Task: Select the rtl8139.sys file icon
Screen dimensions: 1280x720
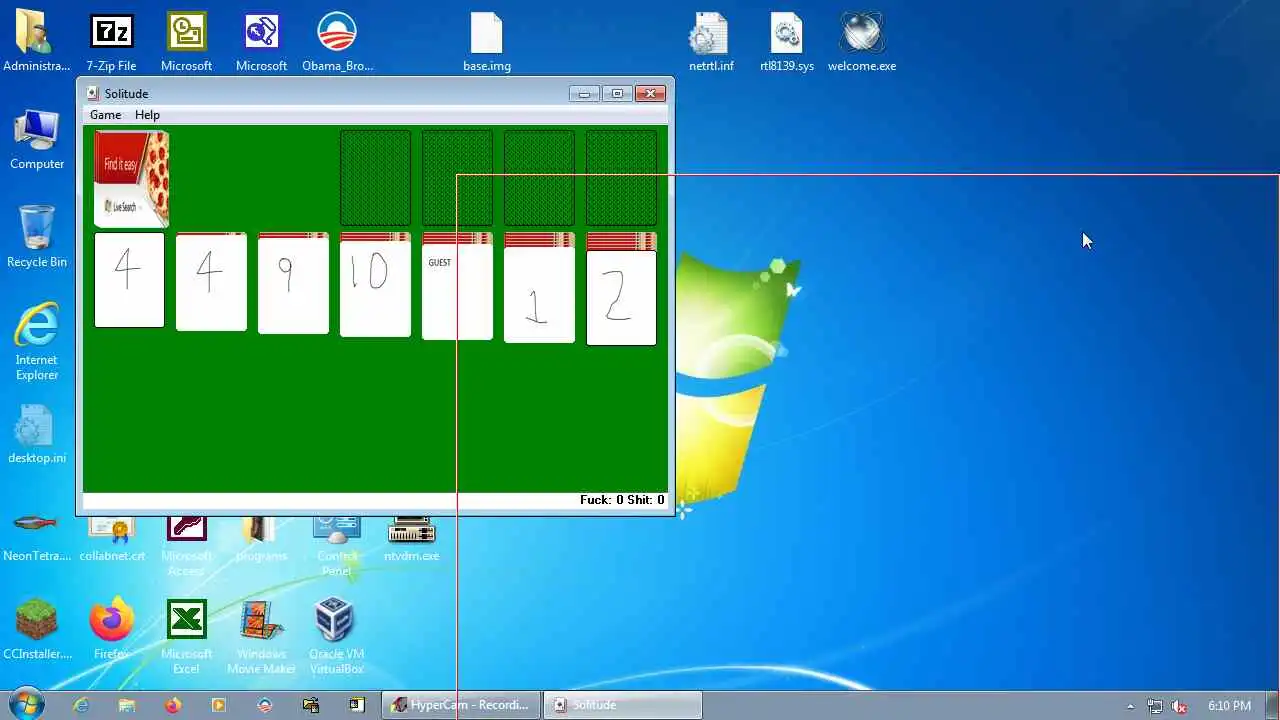Action: 787,42
